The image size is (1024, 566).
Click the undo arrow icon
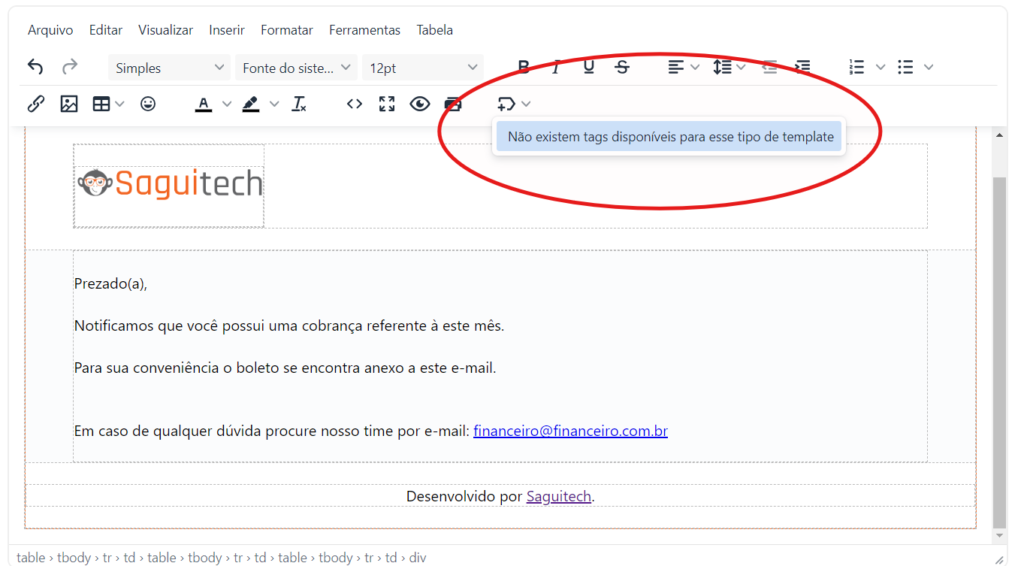35,67
